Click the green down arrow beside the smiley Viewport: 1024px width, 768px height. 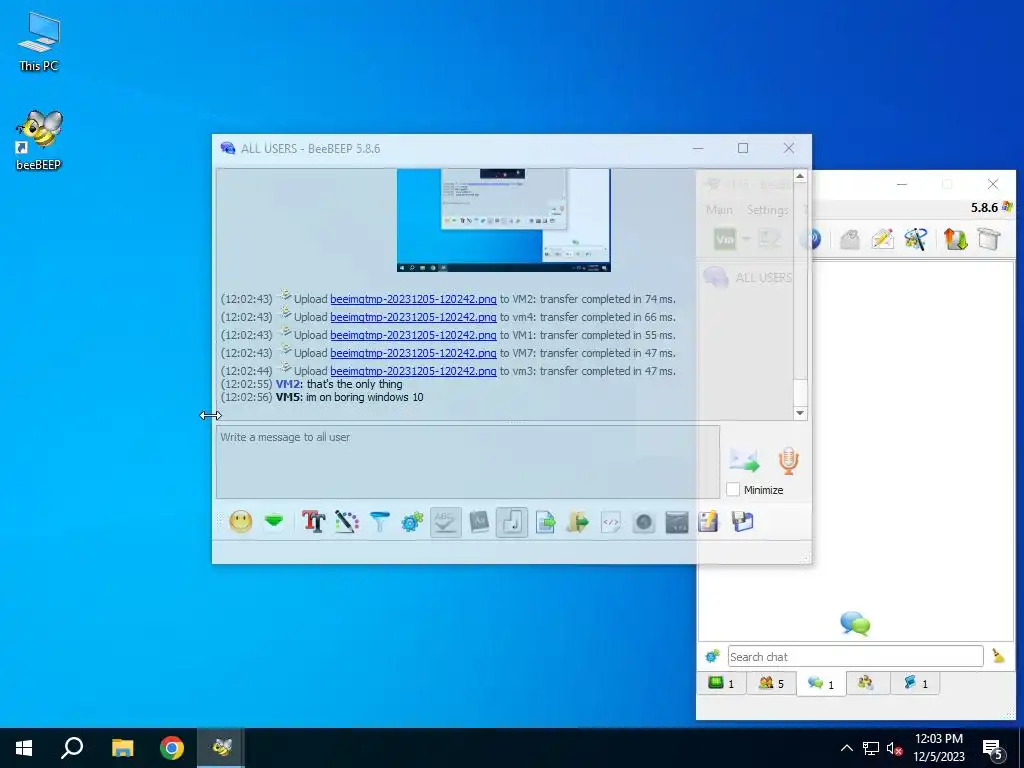274,522
